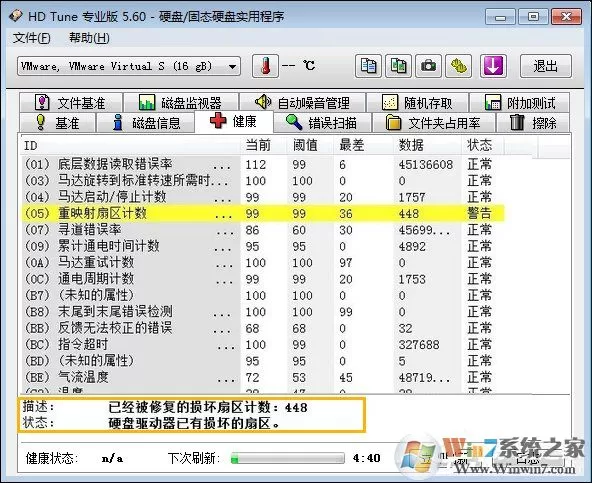Open the 文件(F) menu
This screenshot has height=483, width=592.
[31, 38]
